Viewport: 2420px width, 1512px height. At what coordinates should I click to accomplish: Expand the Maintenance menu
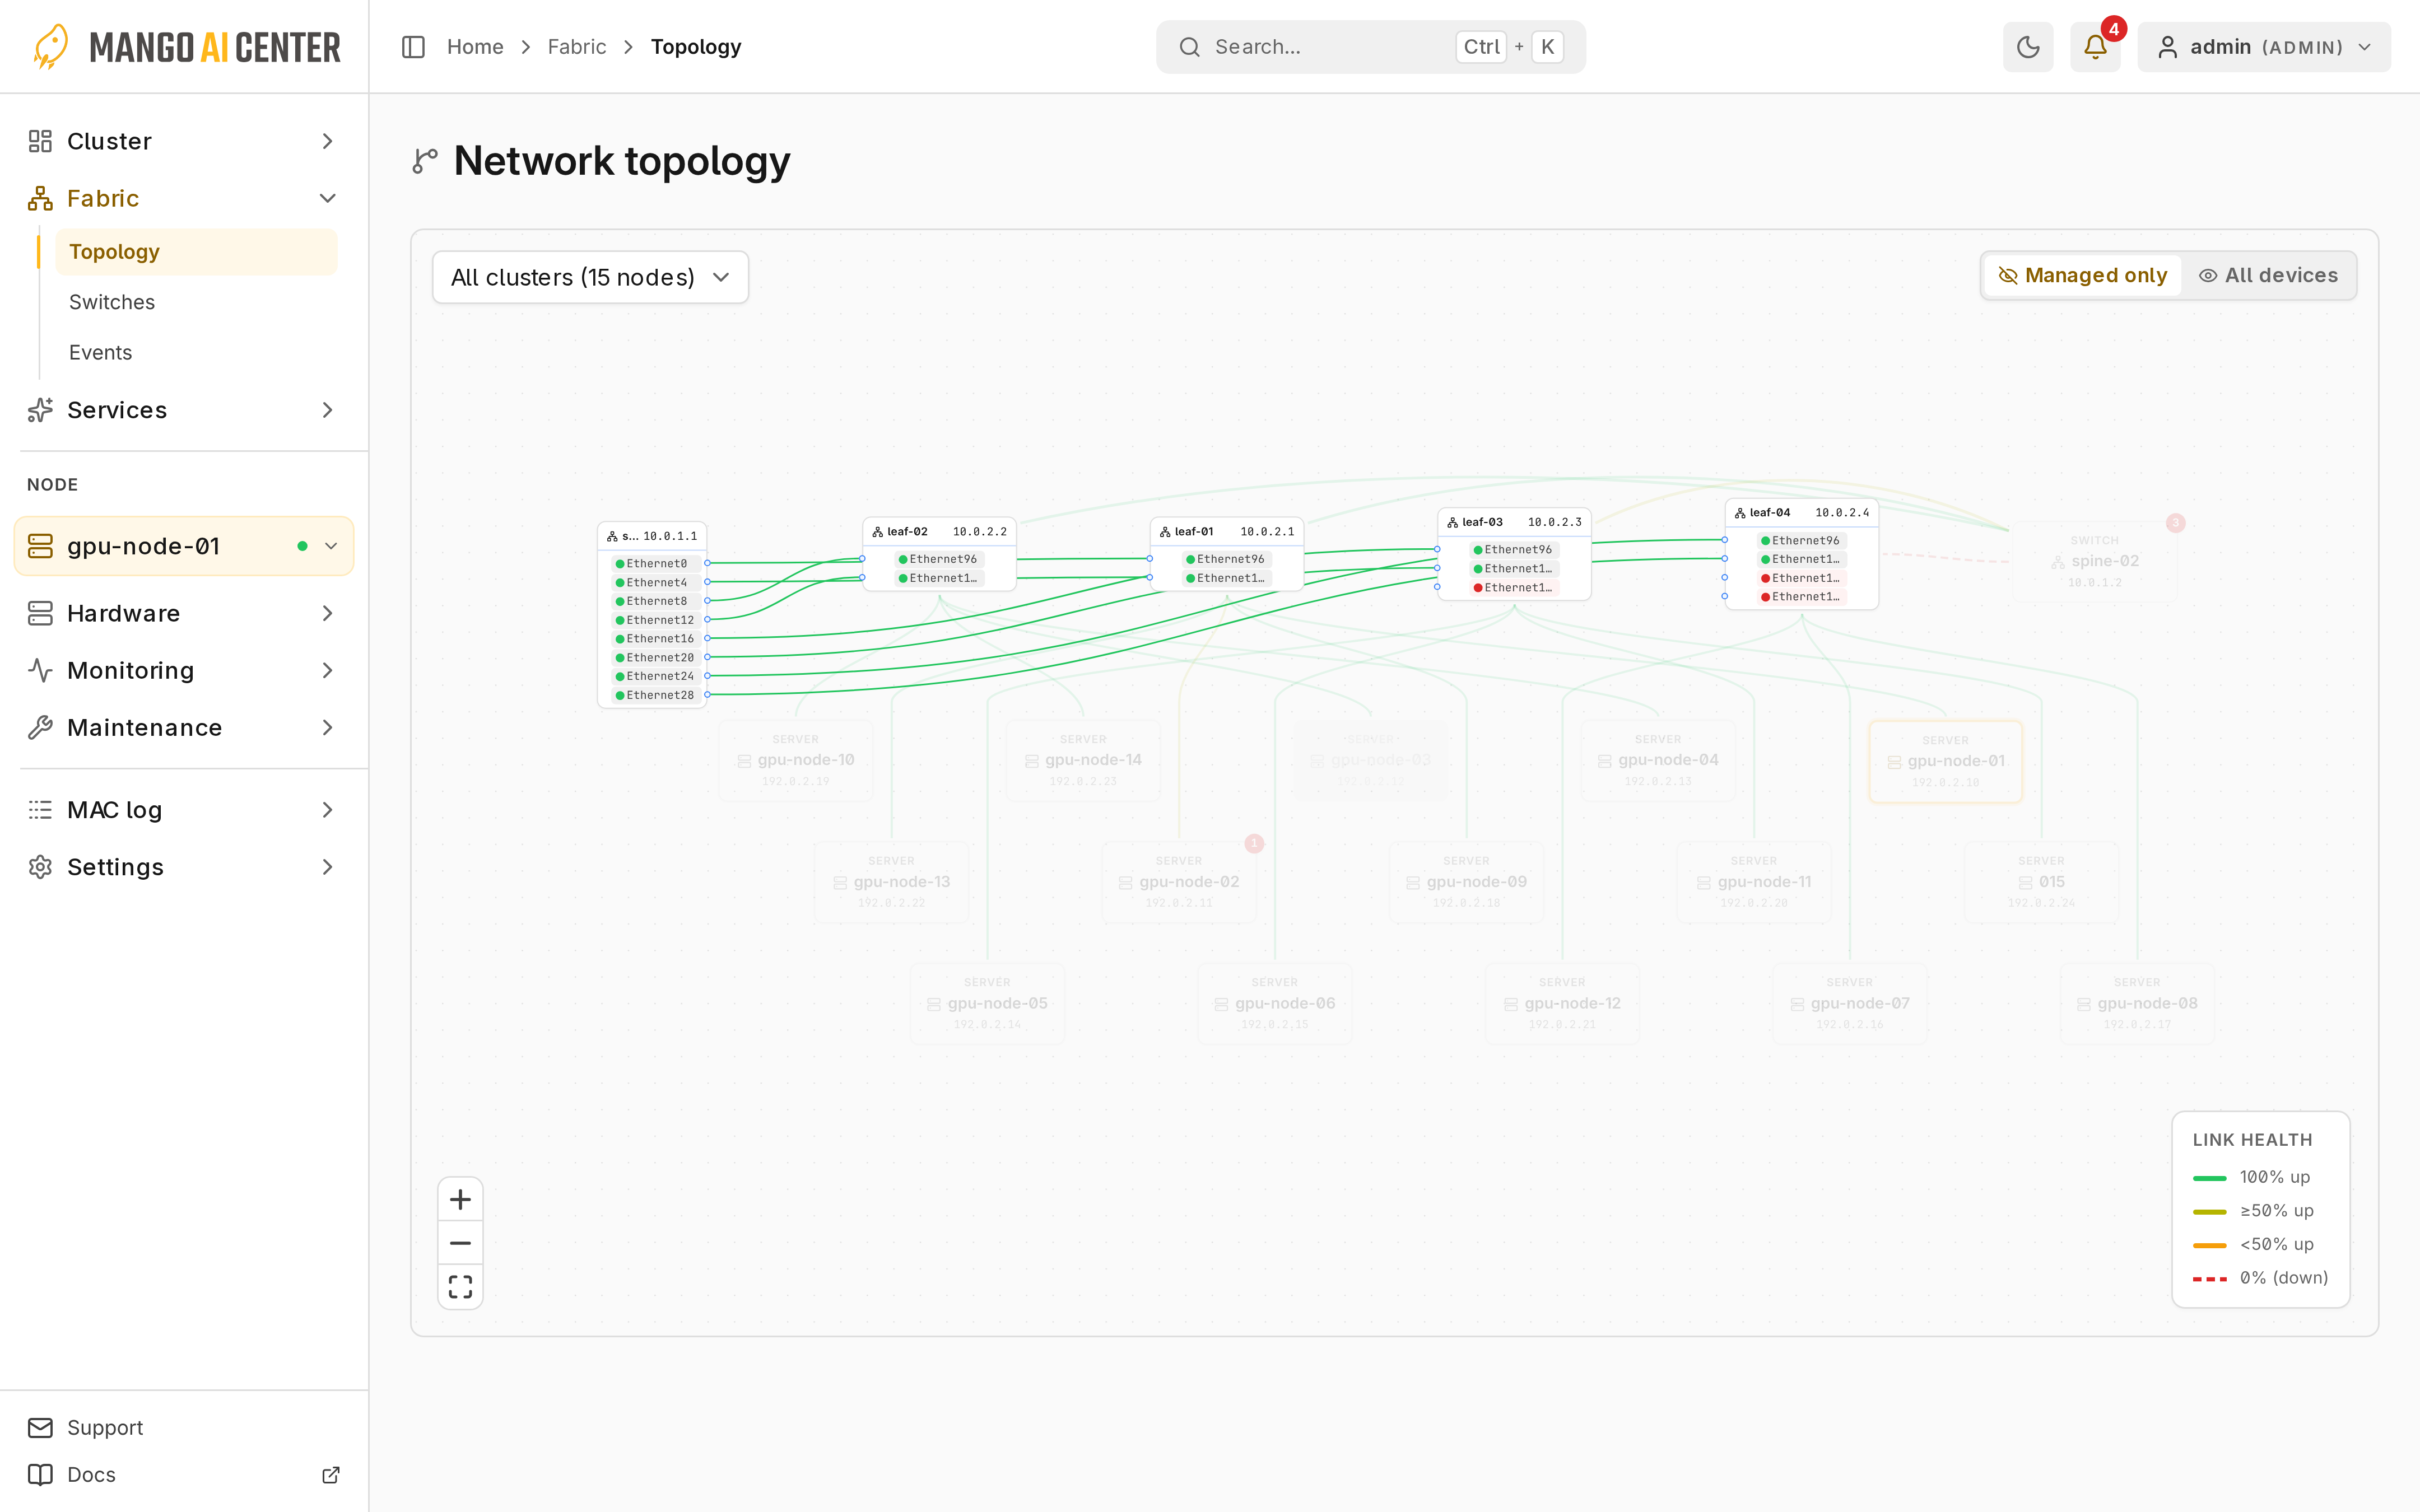tap(184, 727)
